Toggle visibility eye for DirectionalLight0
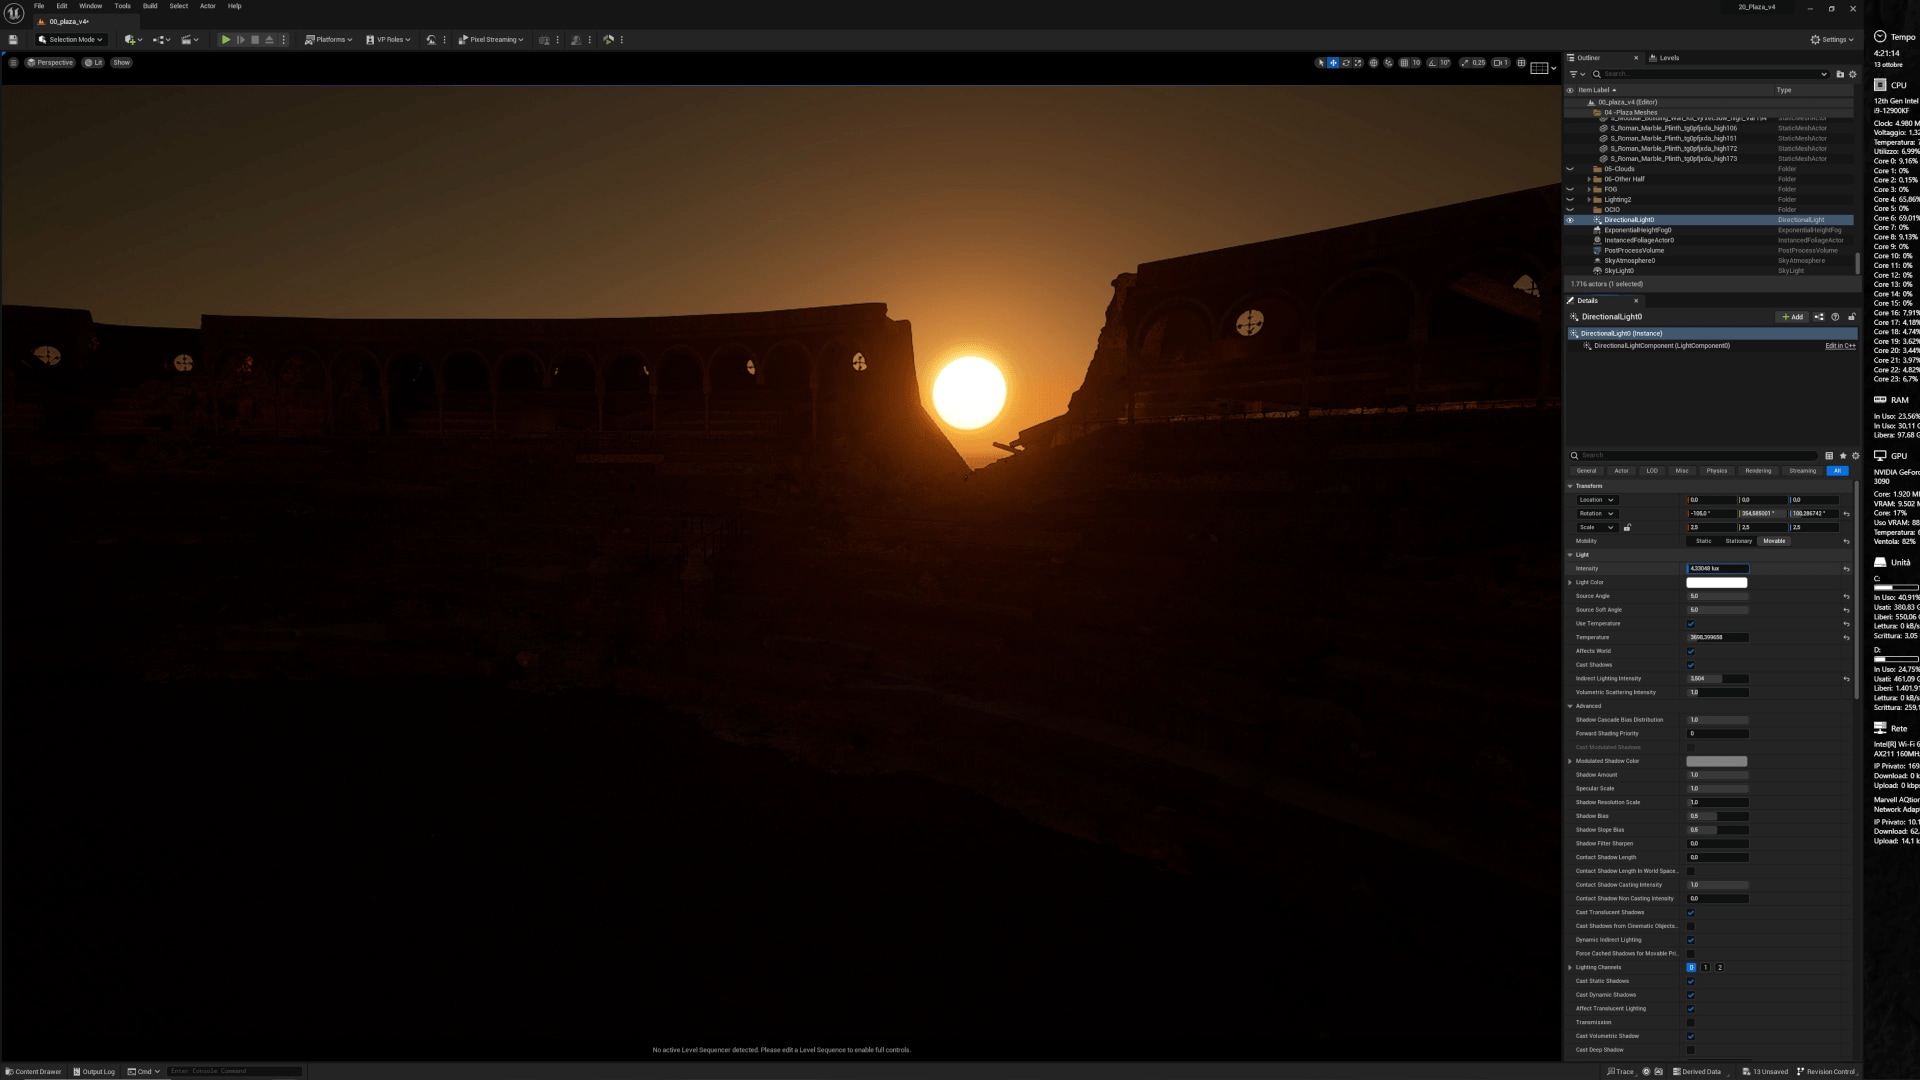Viewport: 1920px width, 1080px height. (1570, 220)
